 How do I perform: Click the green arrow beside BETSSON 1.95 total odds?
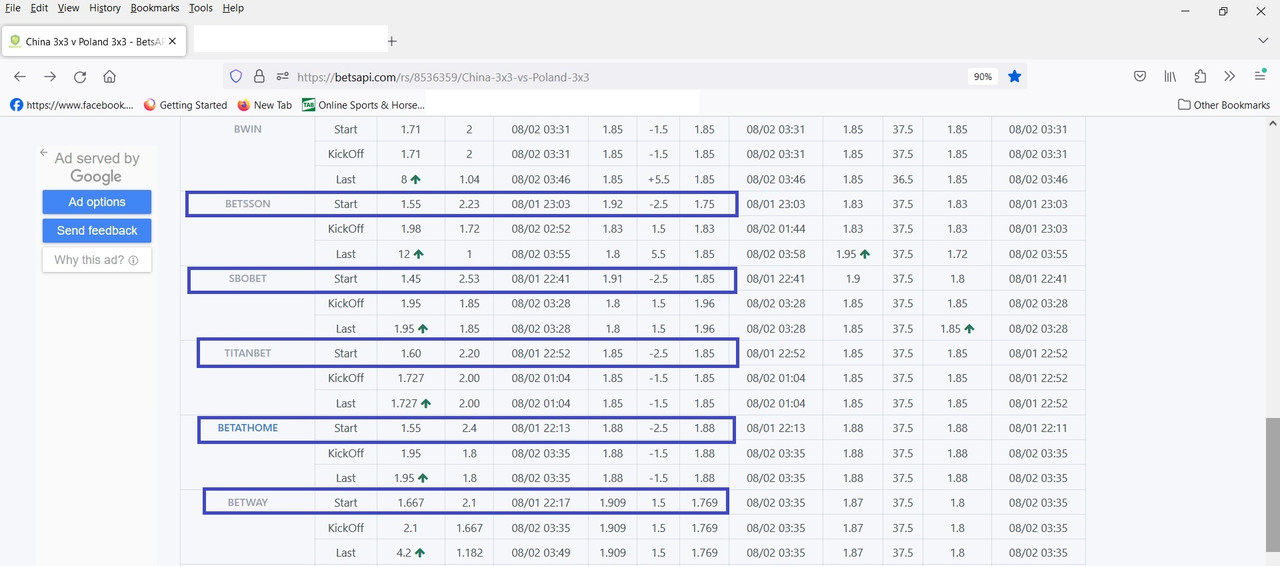(864, 254)
